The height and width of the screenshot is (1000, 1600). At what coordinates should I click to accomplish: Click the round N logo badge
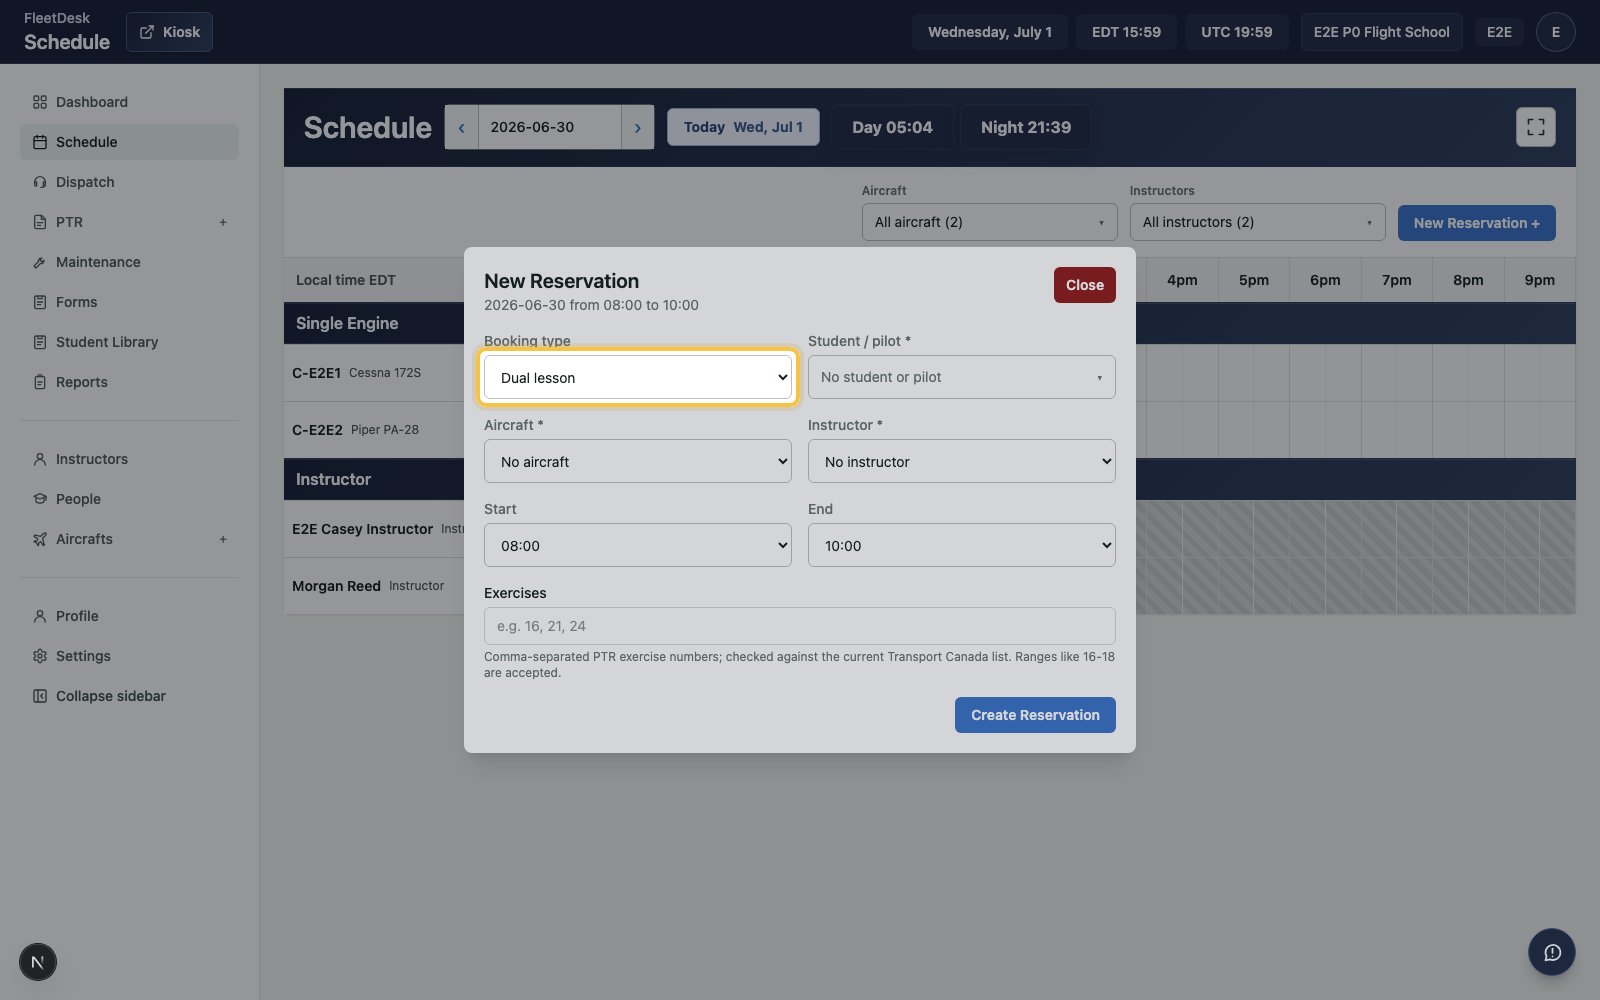point(38,962)
